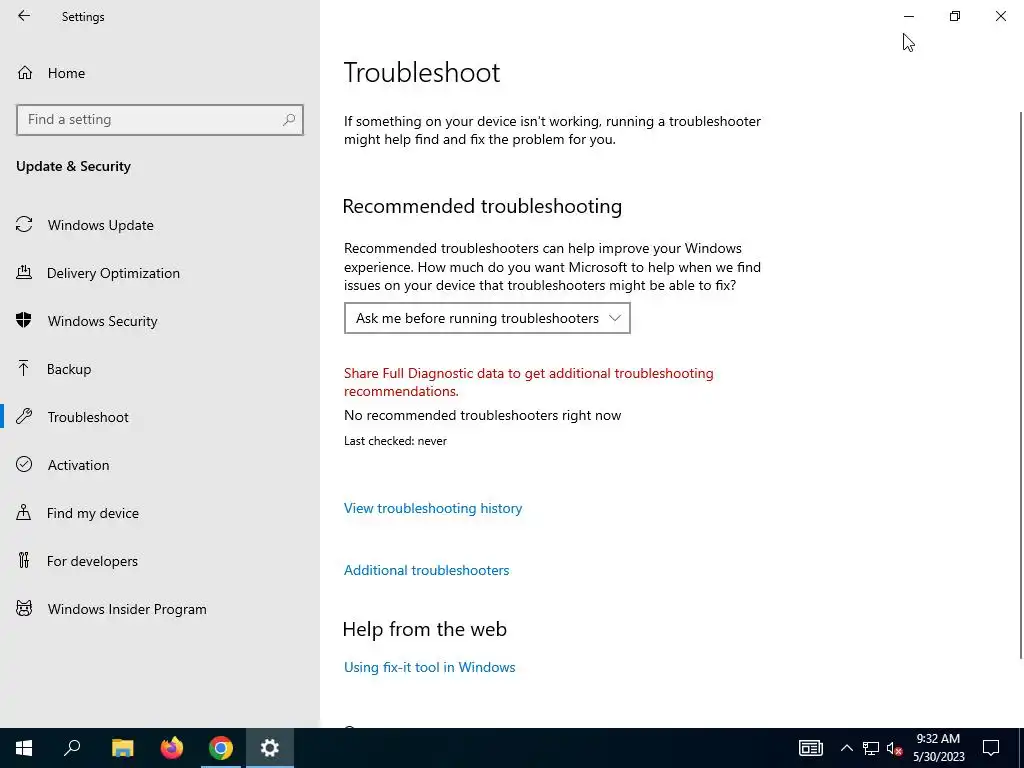Click the For developers tools icon
Viewport: 1024px width, 768px height.
click(x=24, y=560)
